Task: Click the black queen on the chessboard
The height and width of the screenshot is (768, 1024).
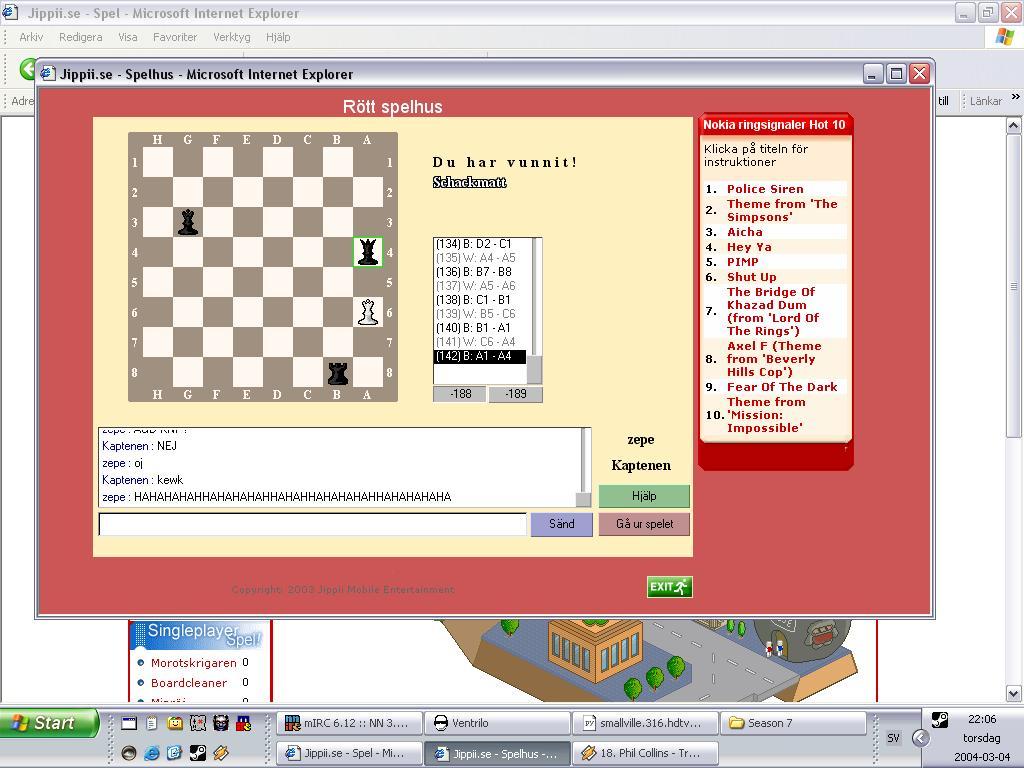Action: 368,252
